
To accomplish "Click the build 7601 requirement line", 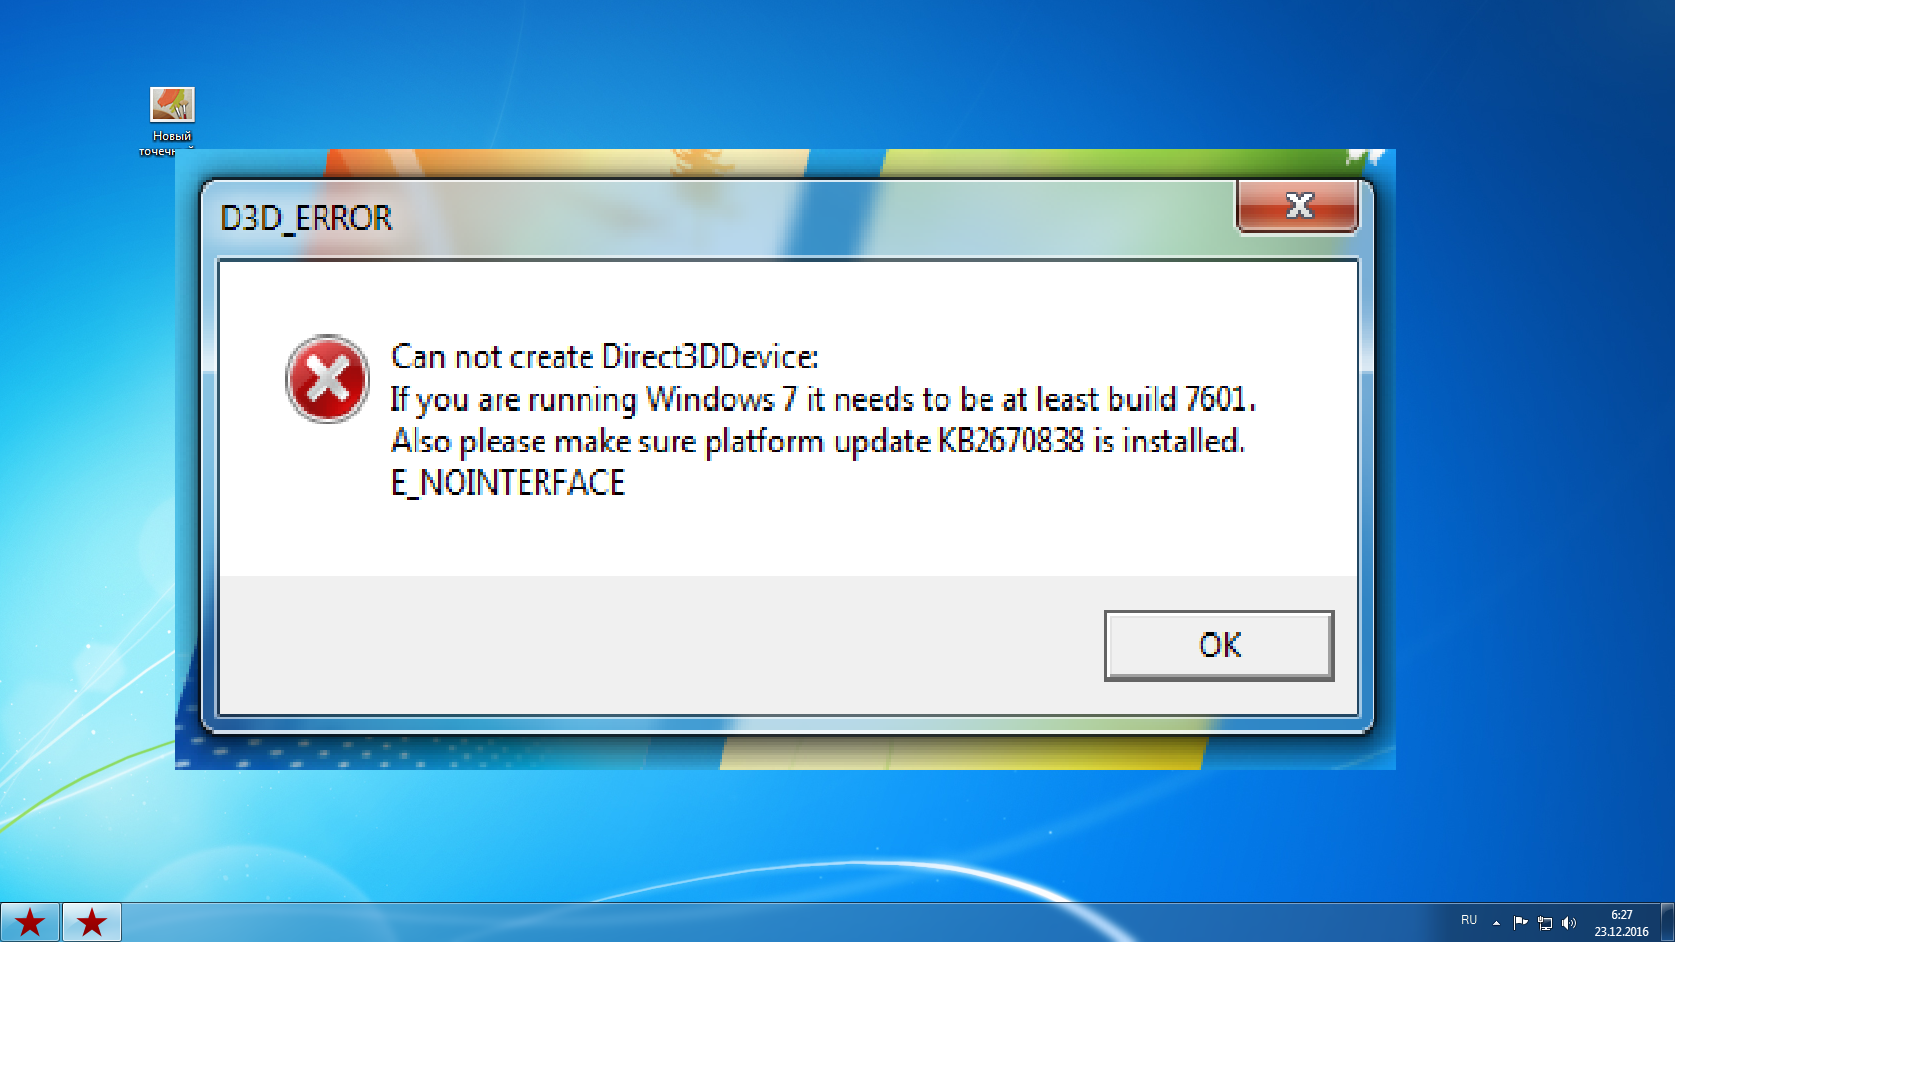I will point(823,399).
